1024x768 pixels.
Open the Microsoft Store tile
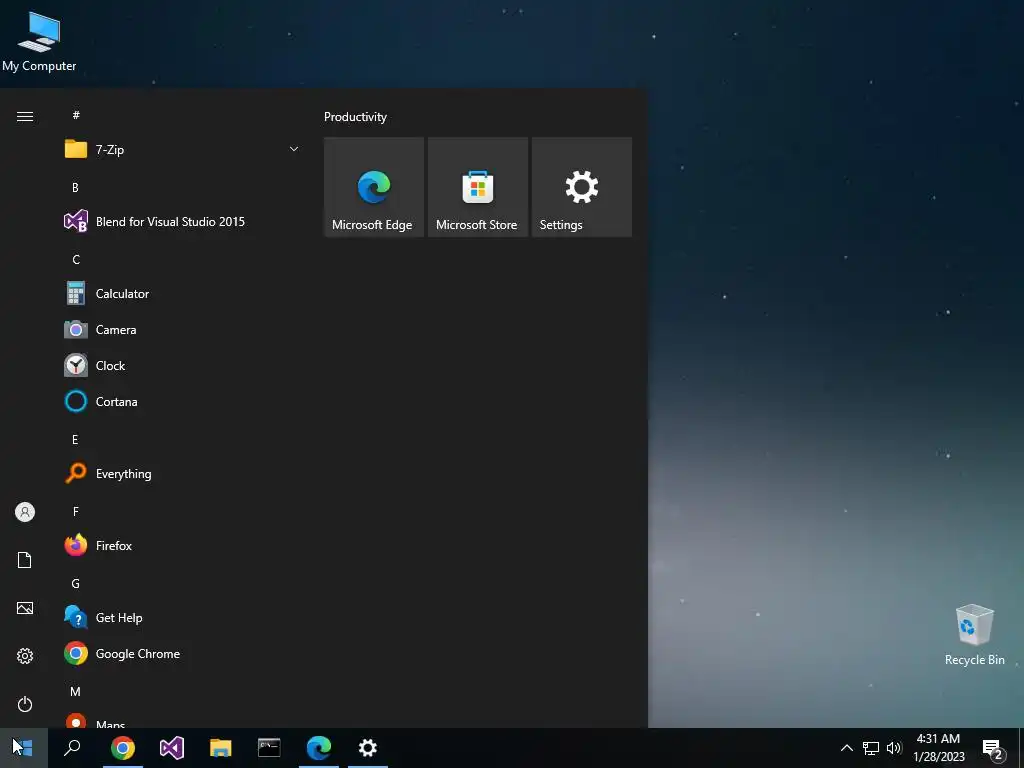coord(477,187)
